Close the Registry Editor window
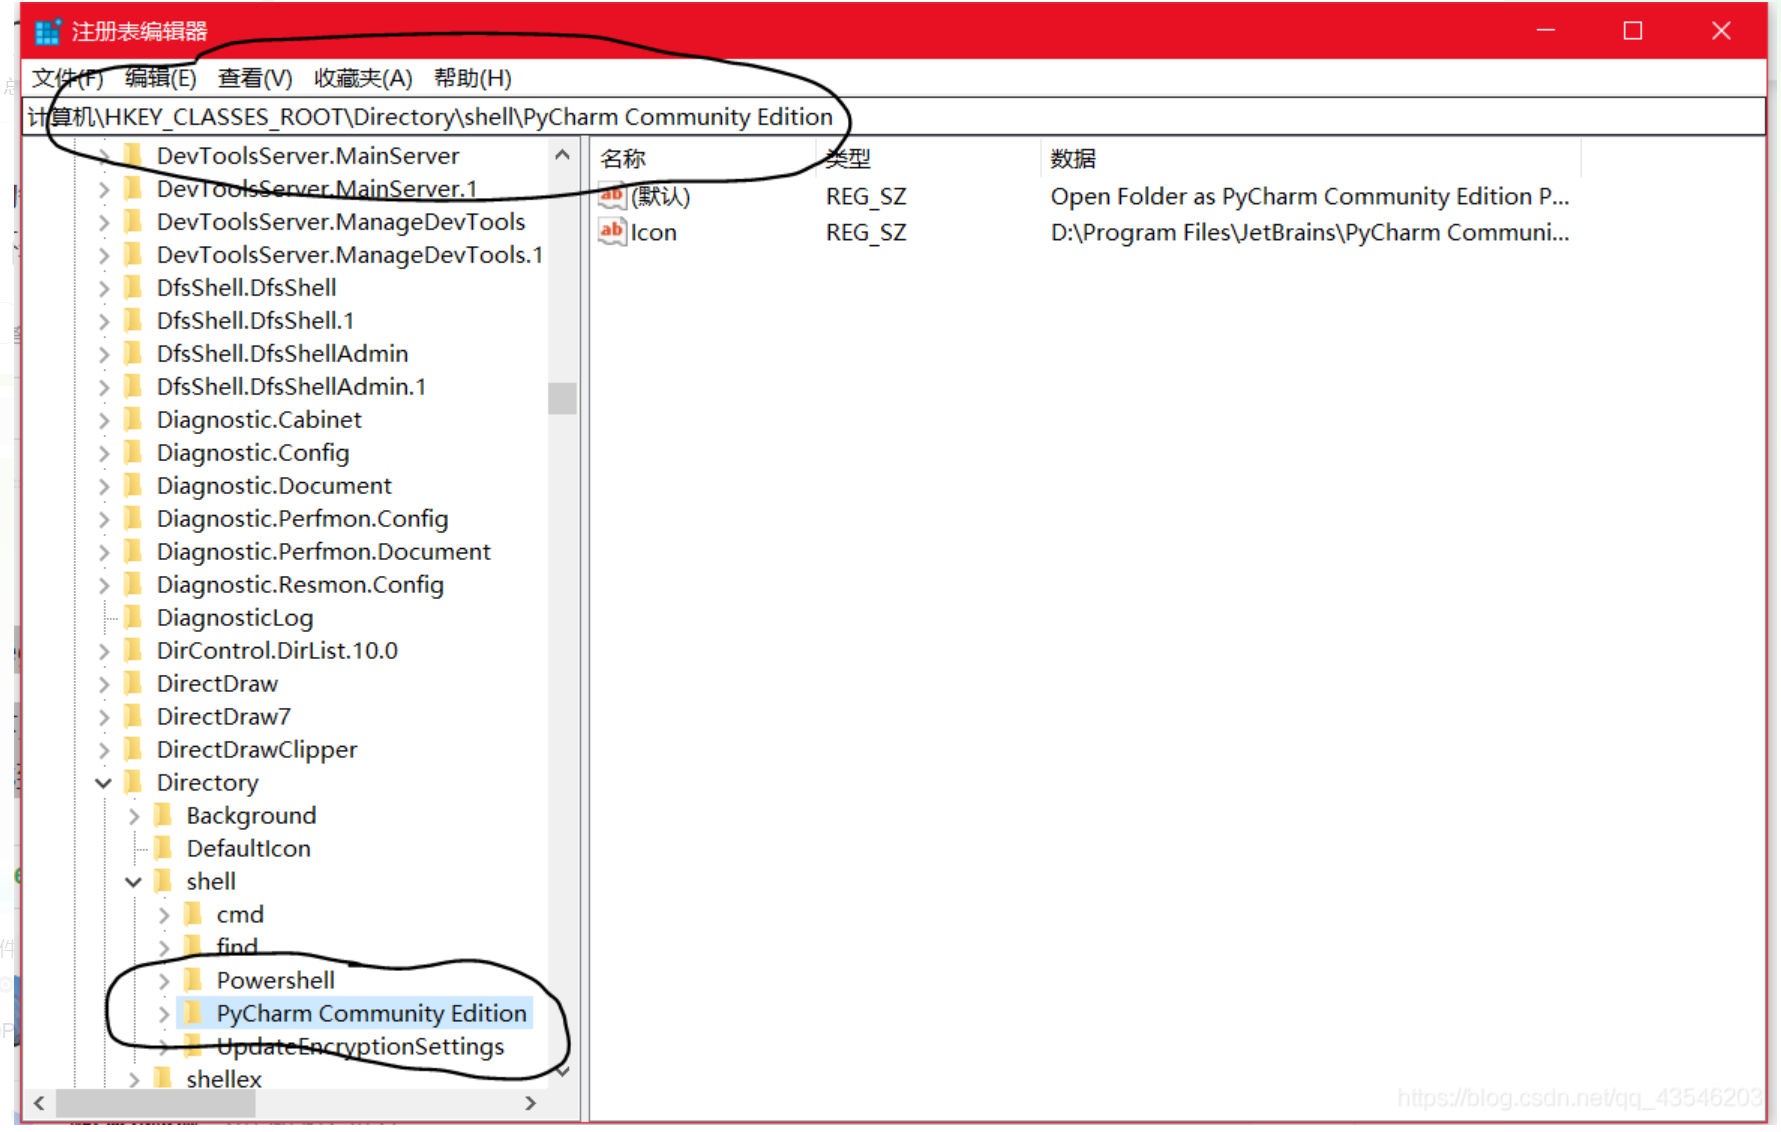 pos(1721,31)
